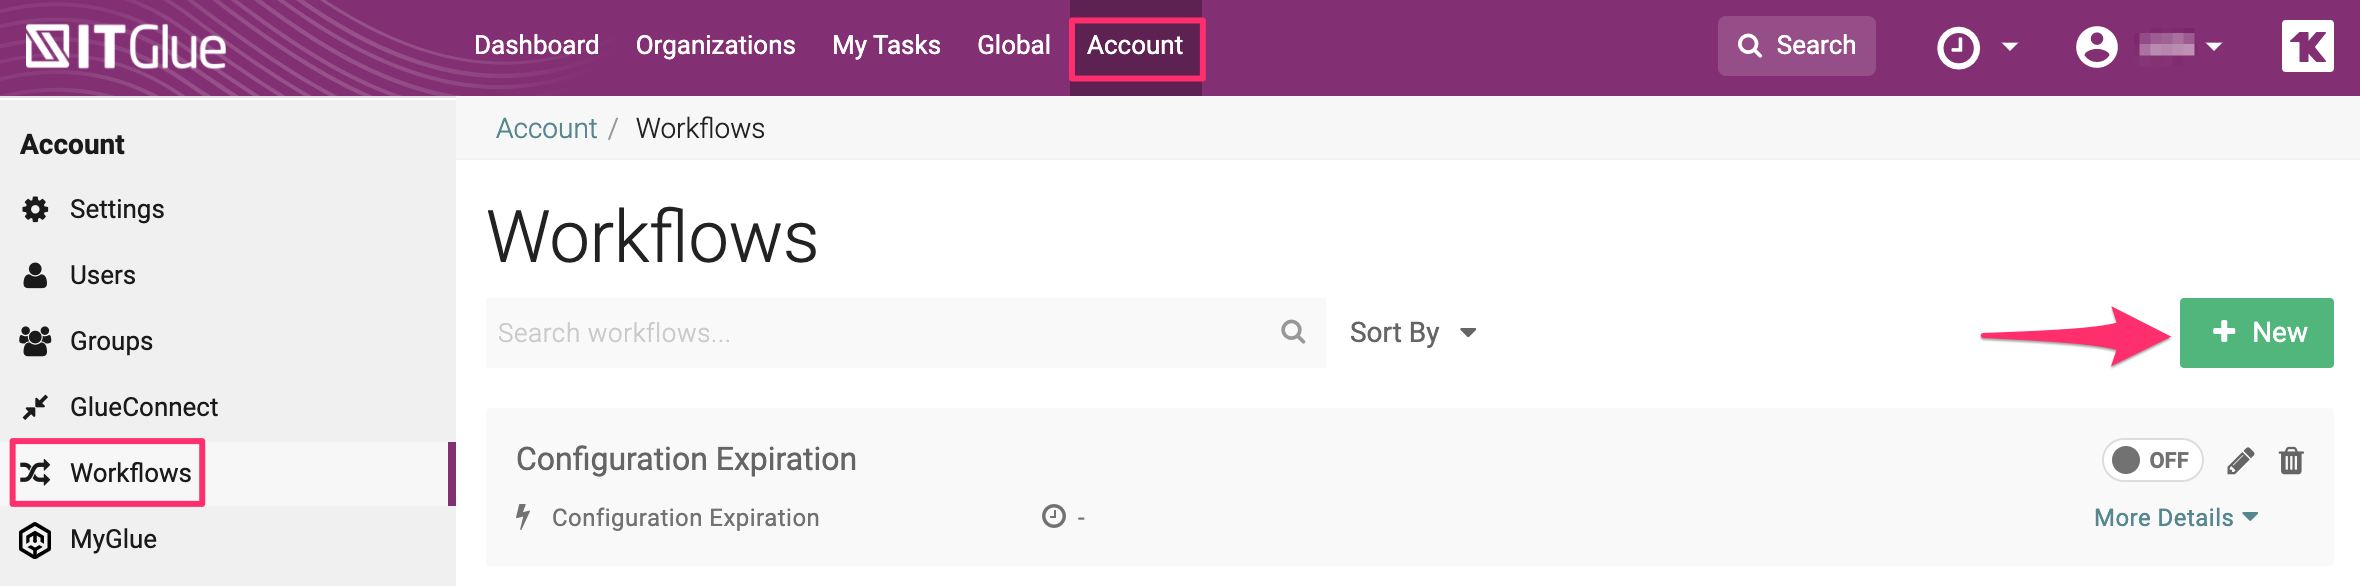The width and height of the screenshot is (2360, 586).
Task: Open the Organizations menu item
Action: pos(715,46)
